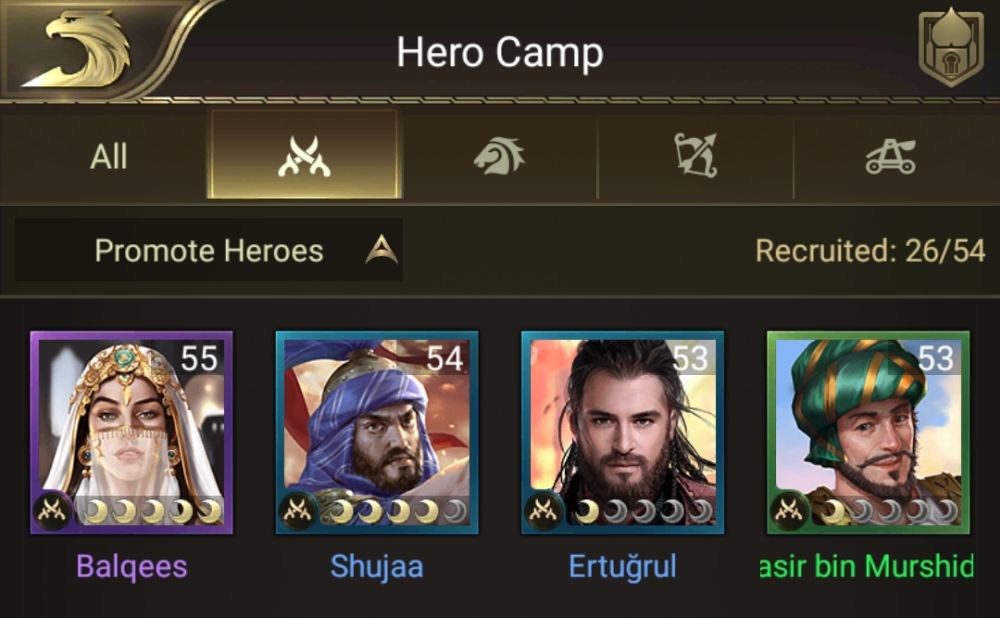
Task: Open Balqees hero portrait
Action: pos(131,432)
